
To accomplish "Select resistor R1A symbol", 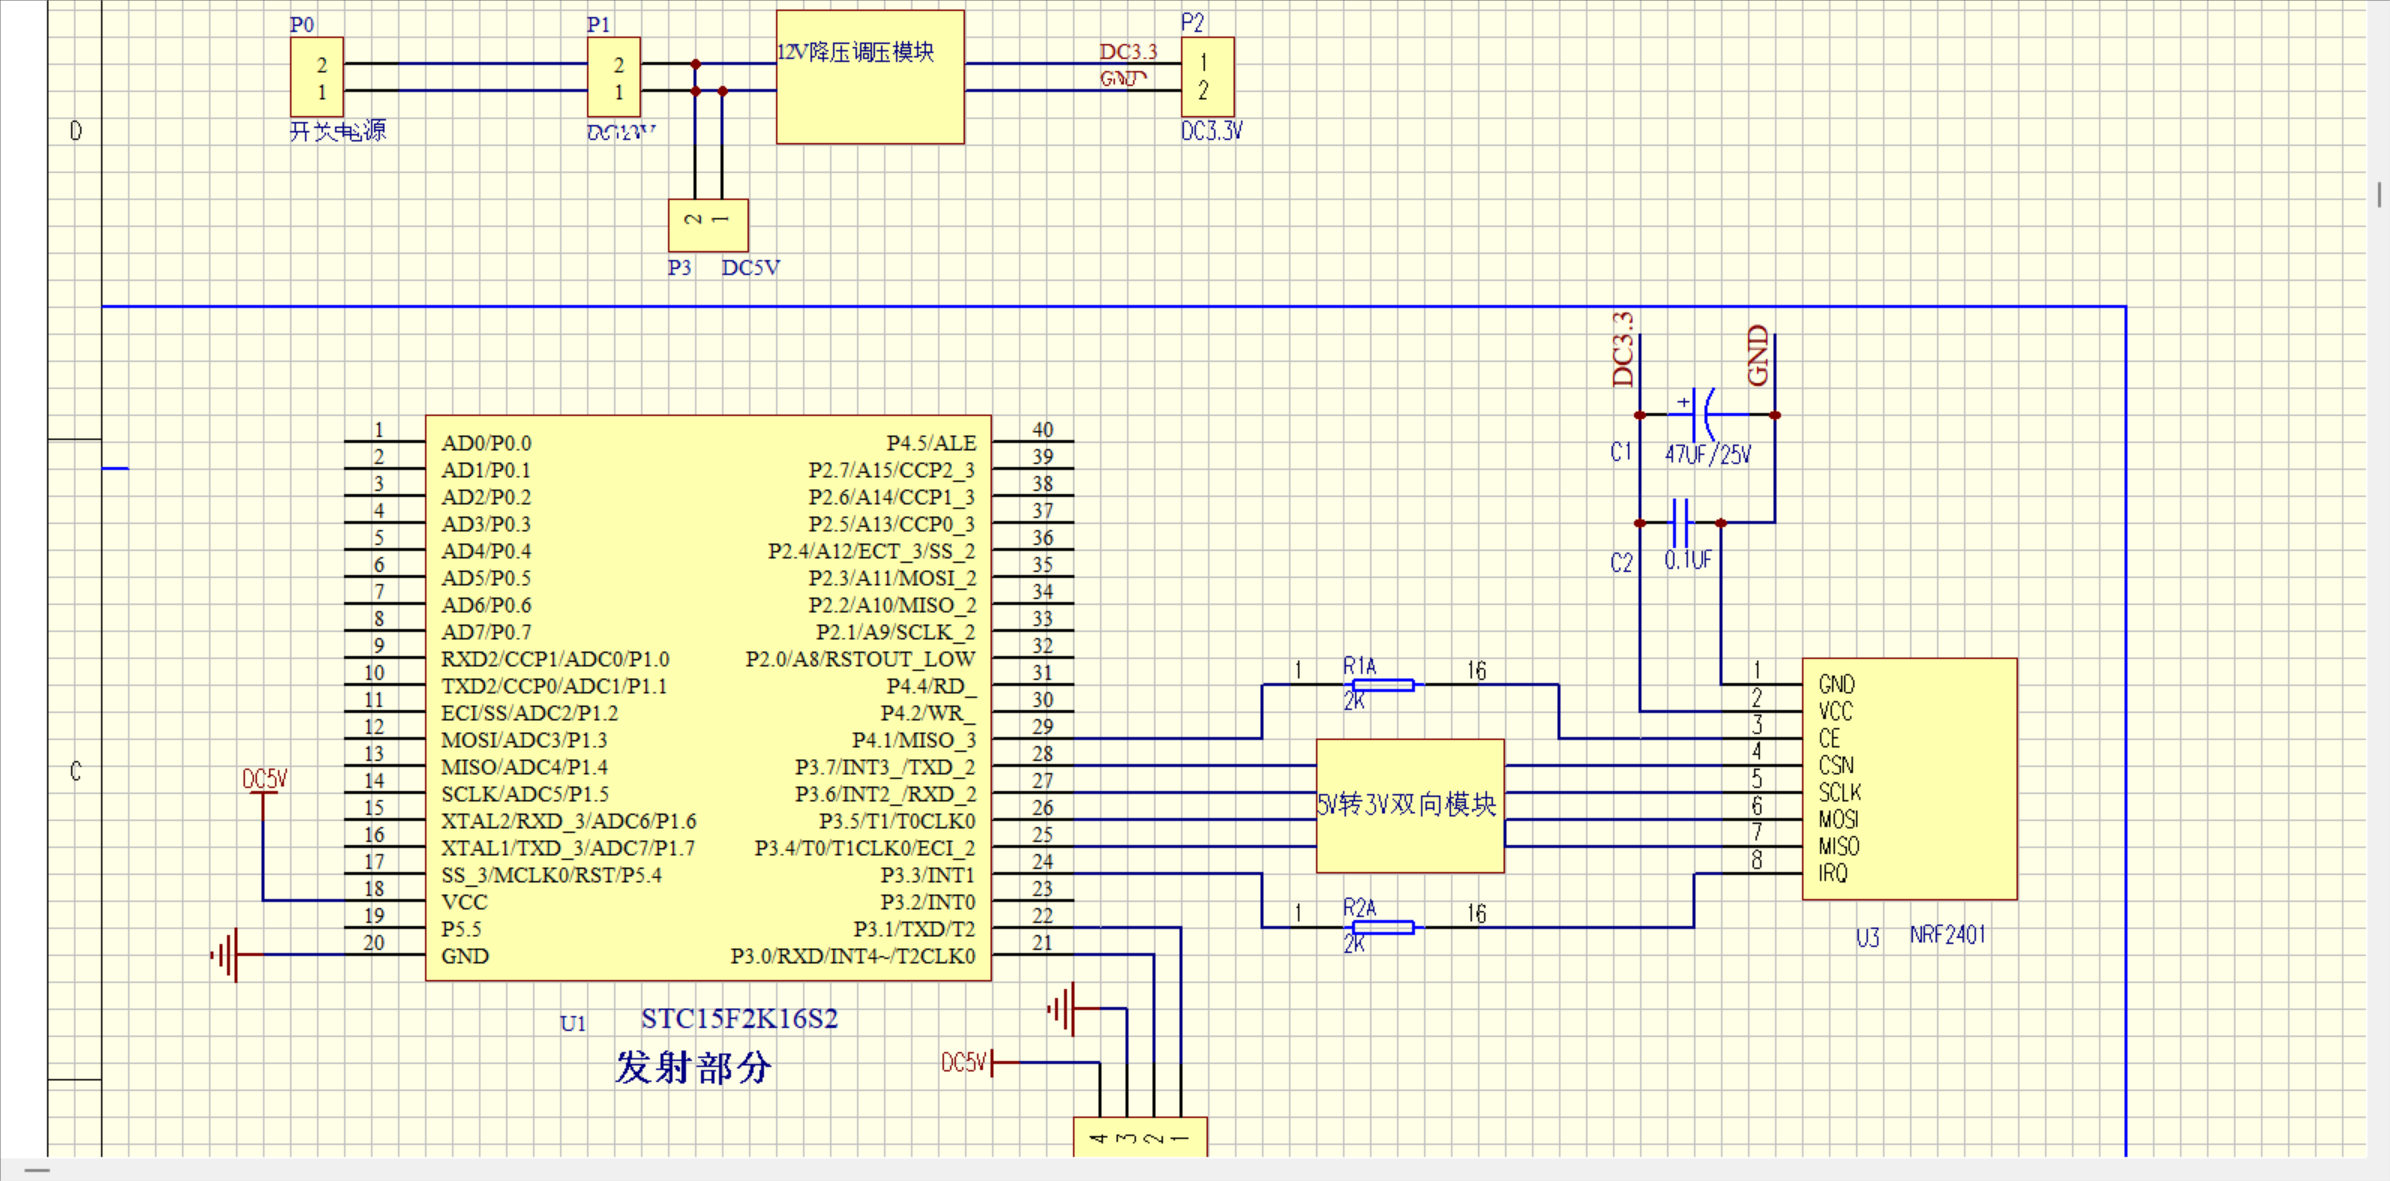I will click(x=1383, y=685).
